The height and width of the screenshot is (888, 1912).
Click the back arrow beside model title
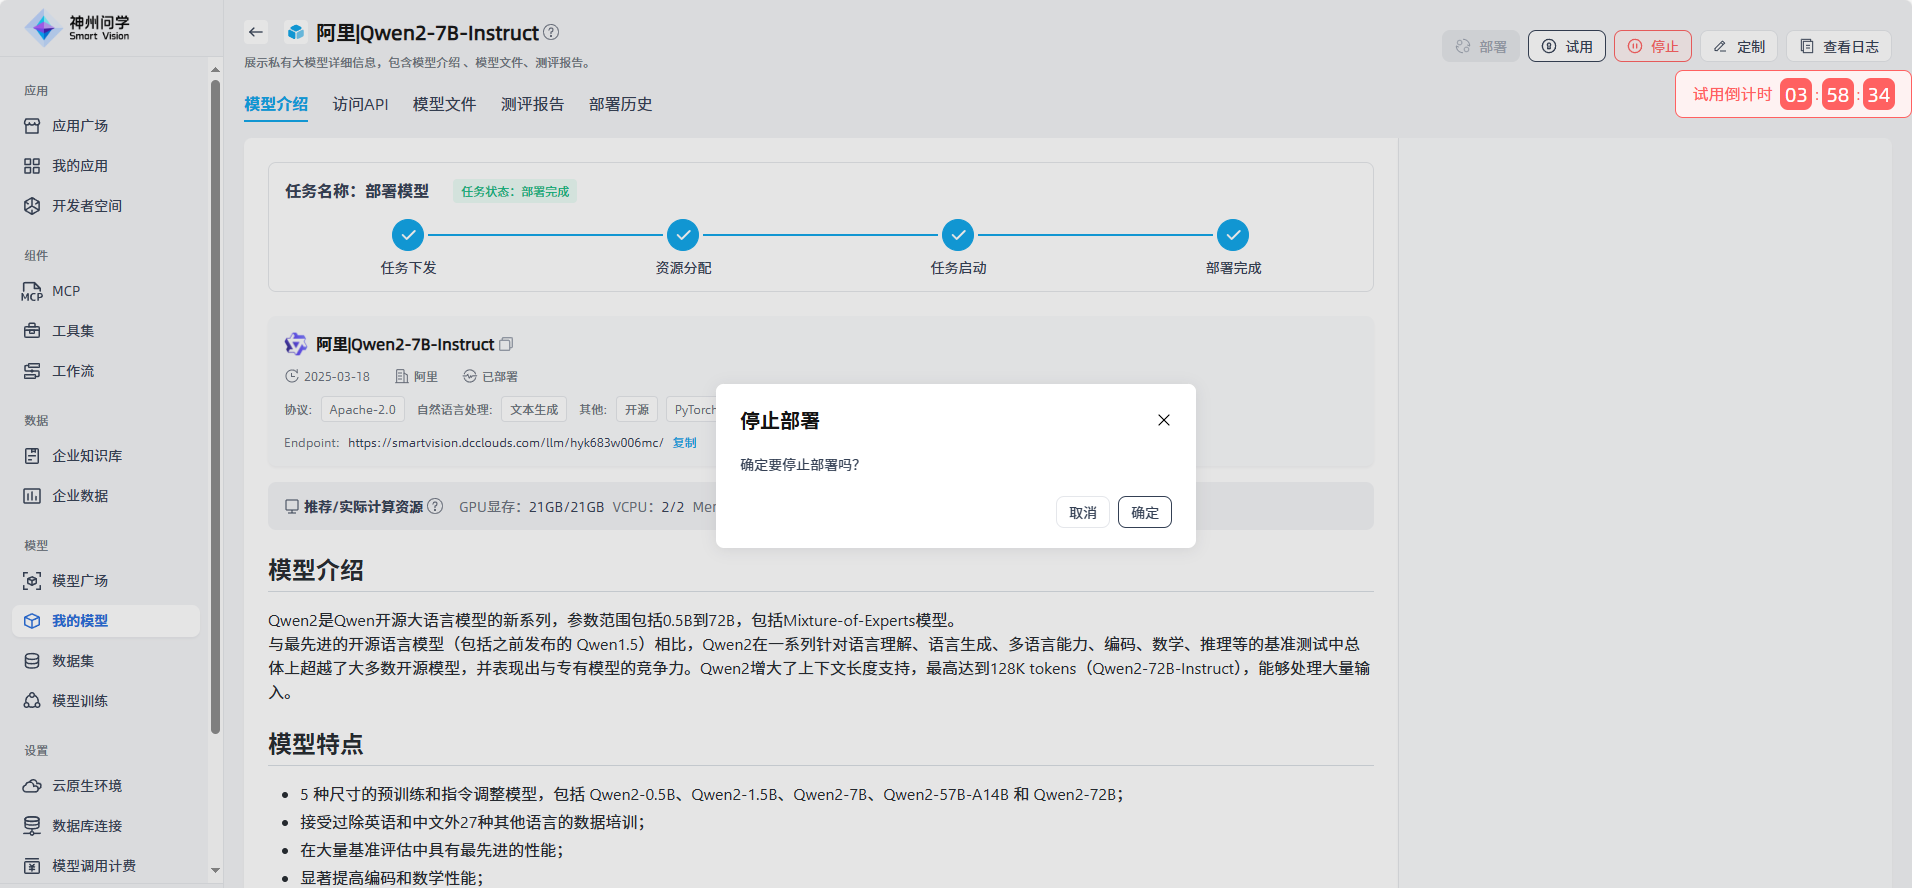coord(256,32)
